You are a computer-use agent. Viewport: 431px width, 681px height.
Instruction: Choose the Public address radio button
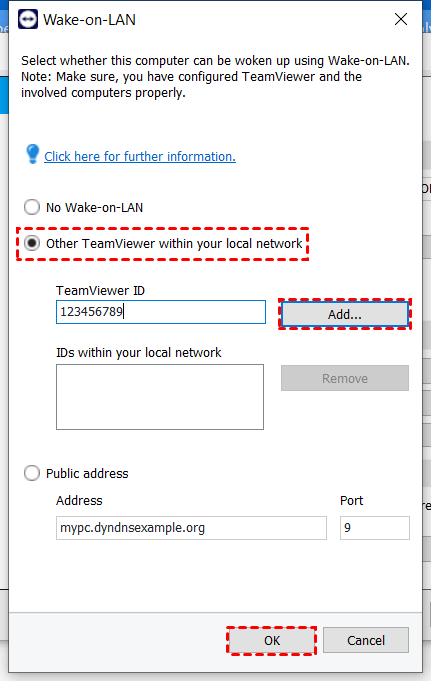32,473
